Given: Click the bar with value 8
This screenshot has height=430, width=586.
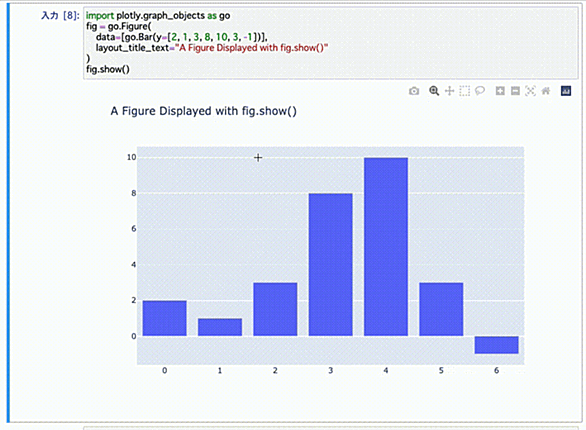Looking at the screenshot, I should pyautogui.click(x=330, y=265).
